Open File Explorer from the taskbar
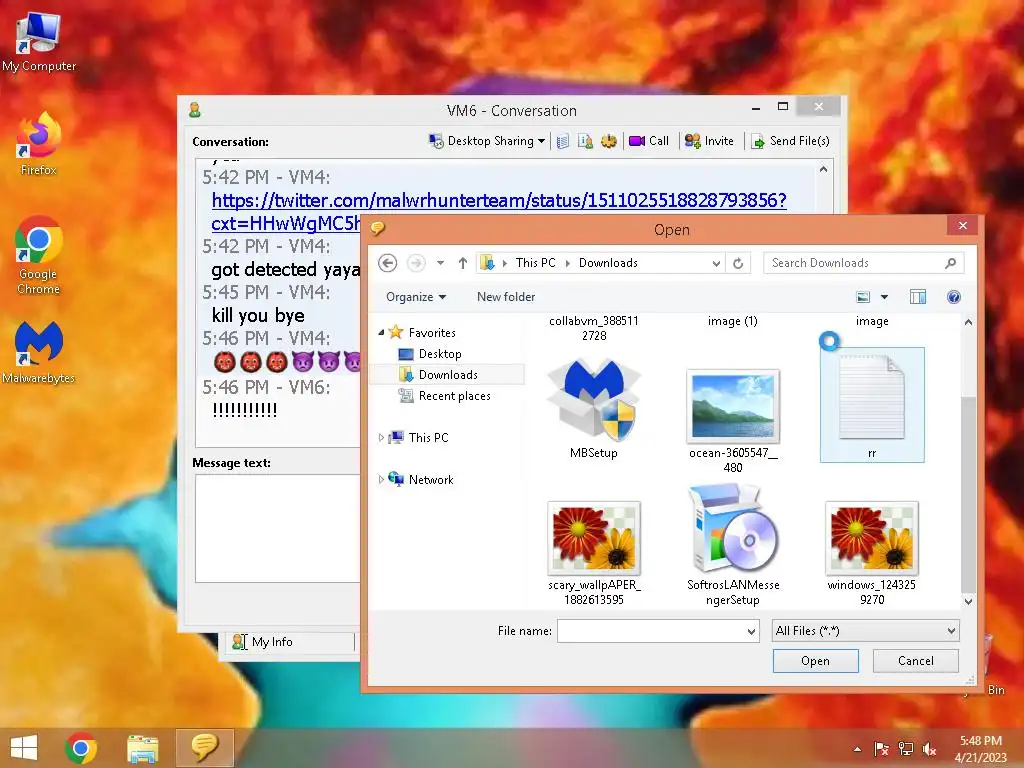Screen dimensions: 1024x768 (142, 748)
